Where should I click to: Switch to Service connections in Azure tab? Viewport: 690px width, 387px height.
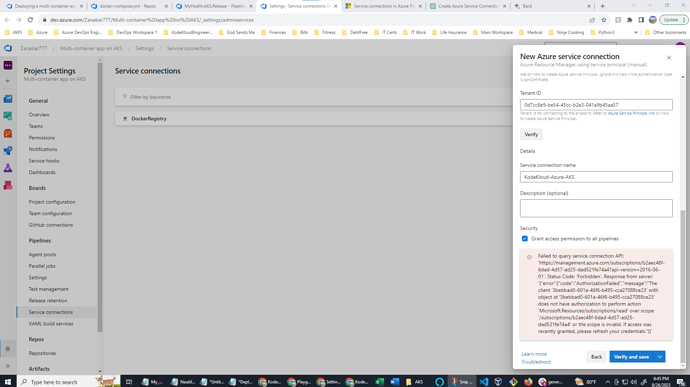coord(384,6)
